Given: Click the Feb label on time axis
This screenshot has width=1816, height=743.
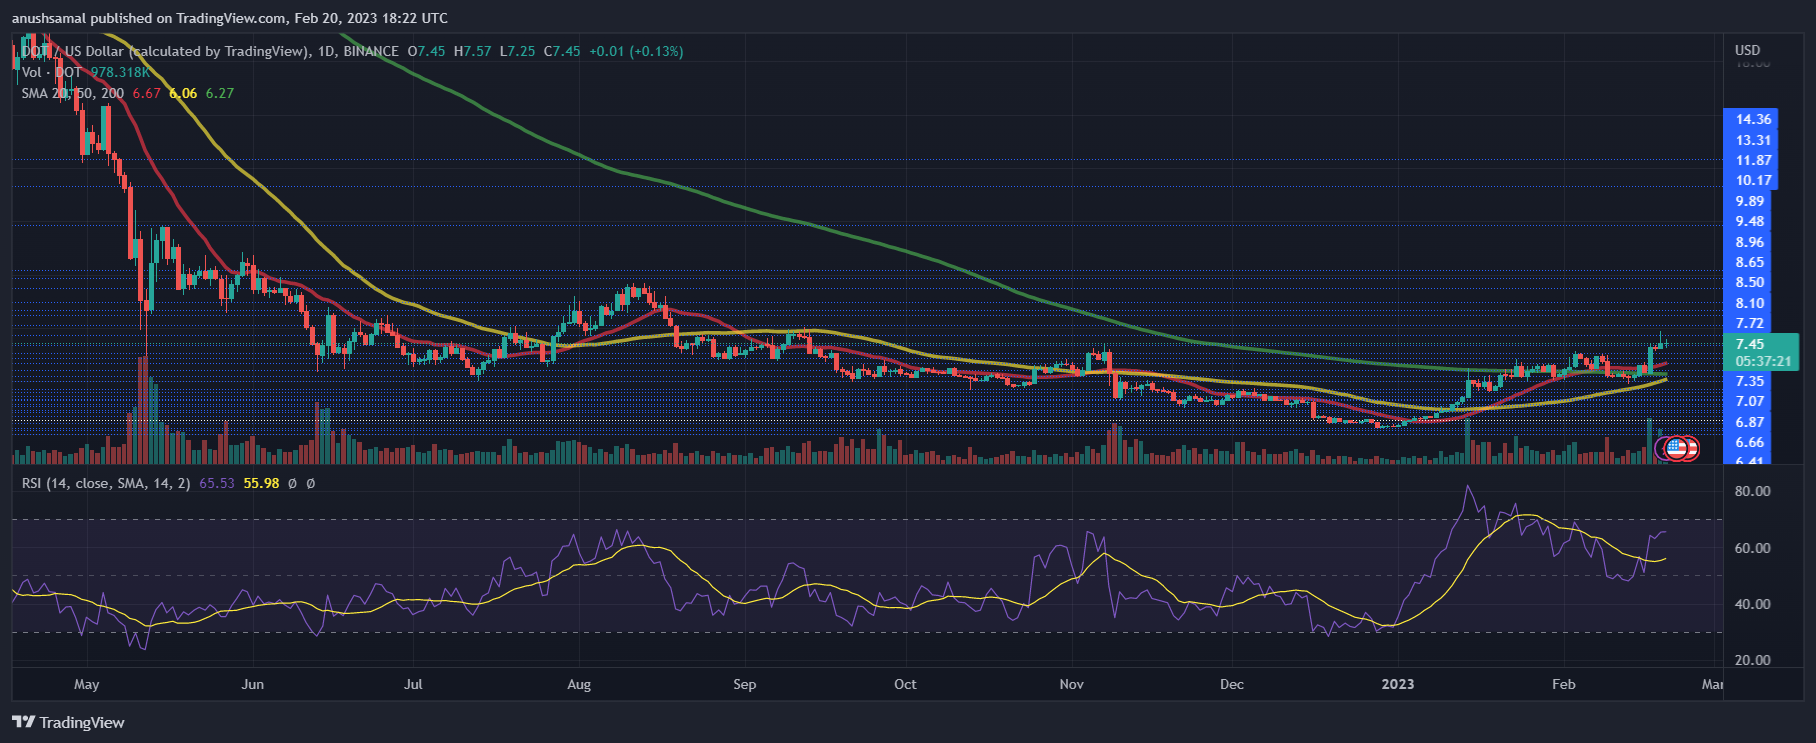Looking at the screenshot, I should [1563, 684].
